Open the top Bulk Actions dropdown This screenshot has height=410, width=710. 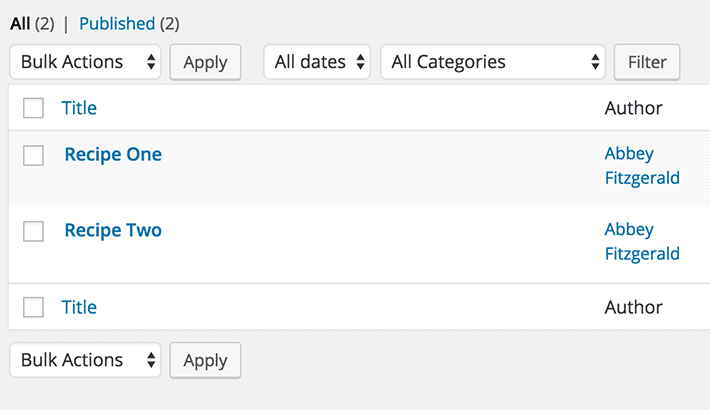(86, 62)
